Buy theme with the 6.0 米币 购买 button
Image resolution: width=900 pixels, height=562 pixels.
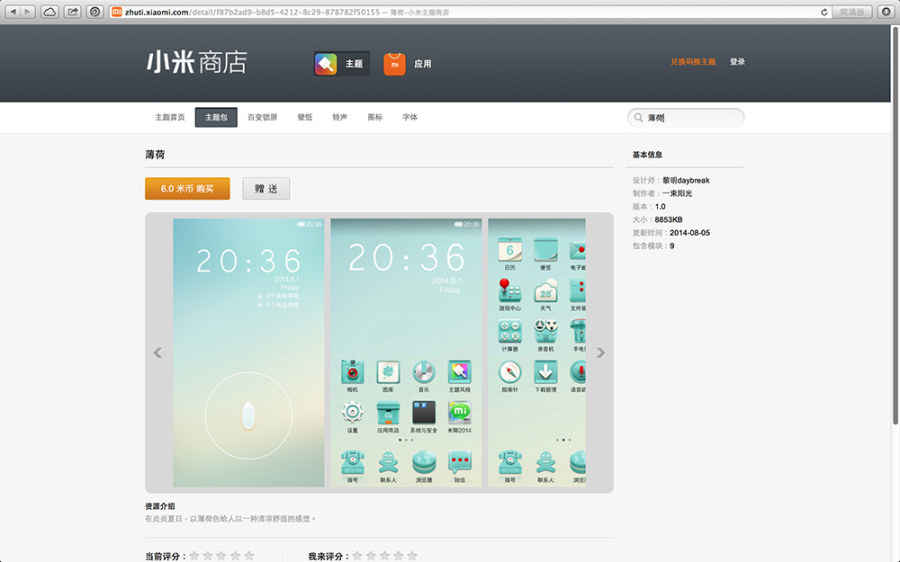click(x=187, y=188)
